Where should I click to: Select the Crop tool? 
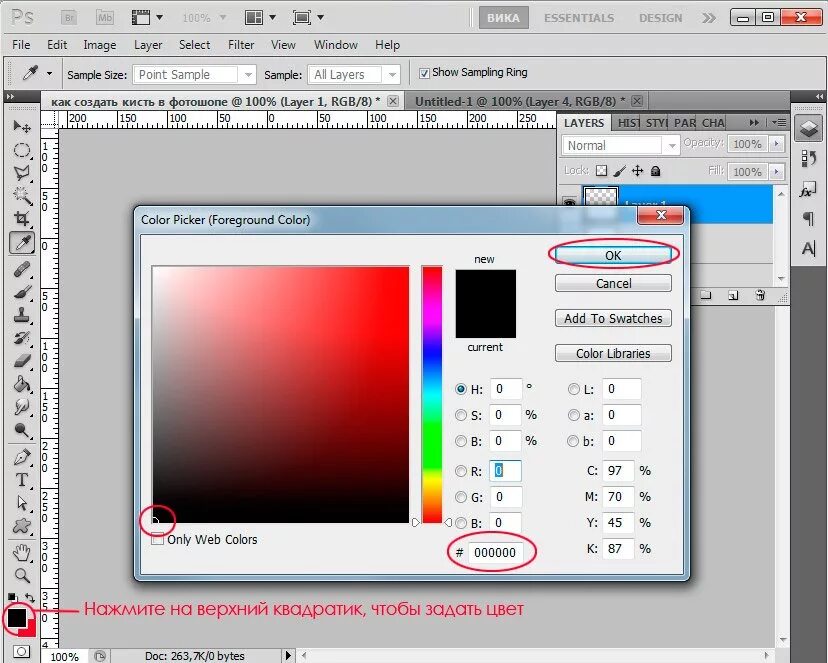point(22,219)
